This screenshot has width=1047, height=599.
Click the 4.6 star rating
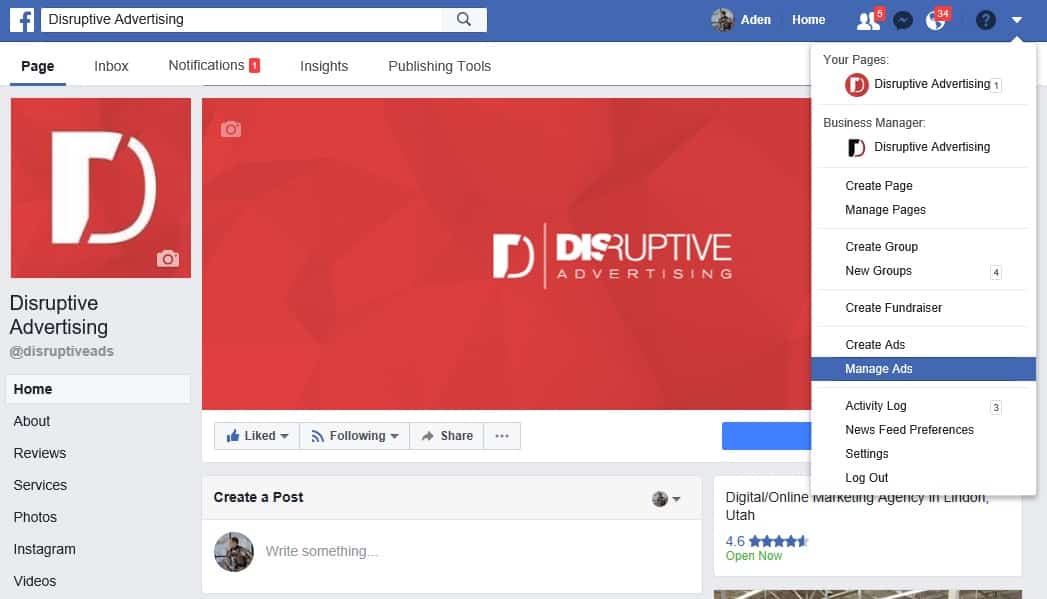[x=767, y=541]
